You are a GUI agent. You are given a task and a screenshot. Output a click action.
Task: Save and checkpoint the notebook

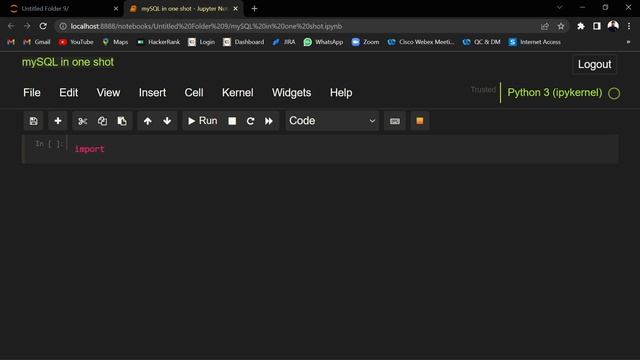pos(33,121)
